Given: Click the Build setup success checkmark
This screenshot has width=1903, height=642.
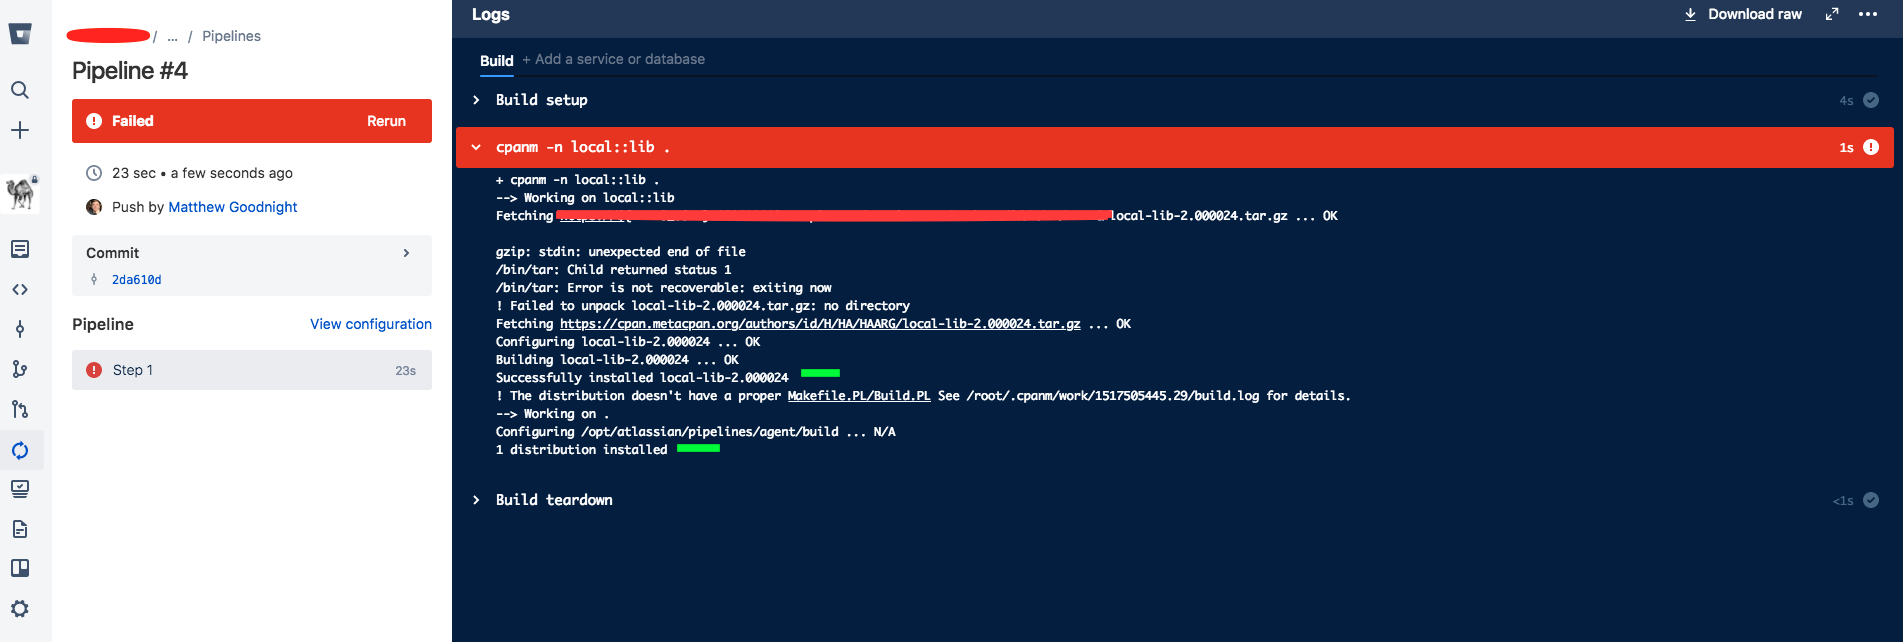Looking at the screenshot, I should [x=1871, y=100].
